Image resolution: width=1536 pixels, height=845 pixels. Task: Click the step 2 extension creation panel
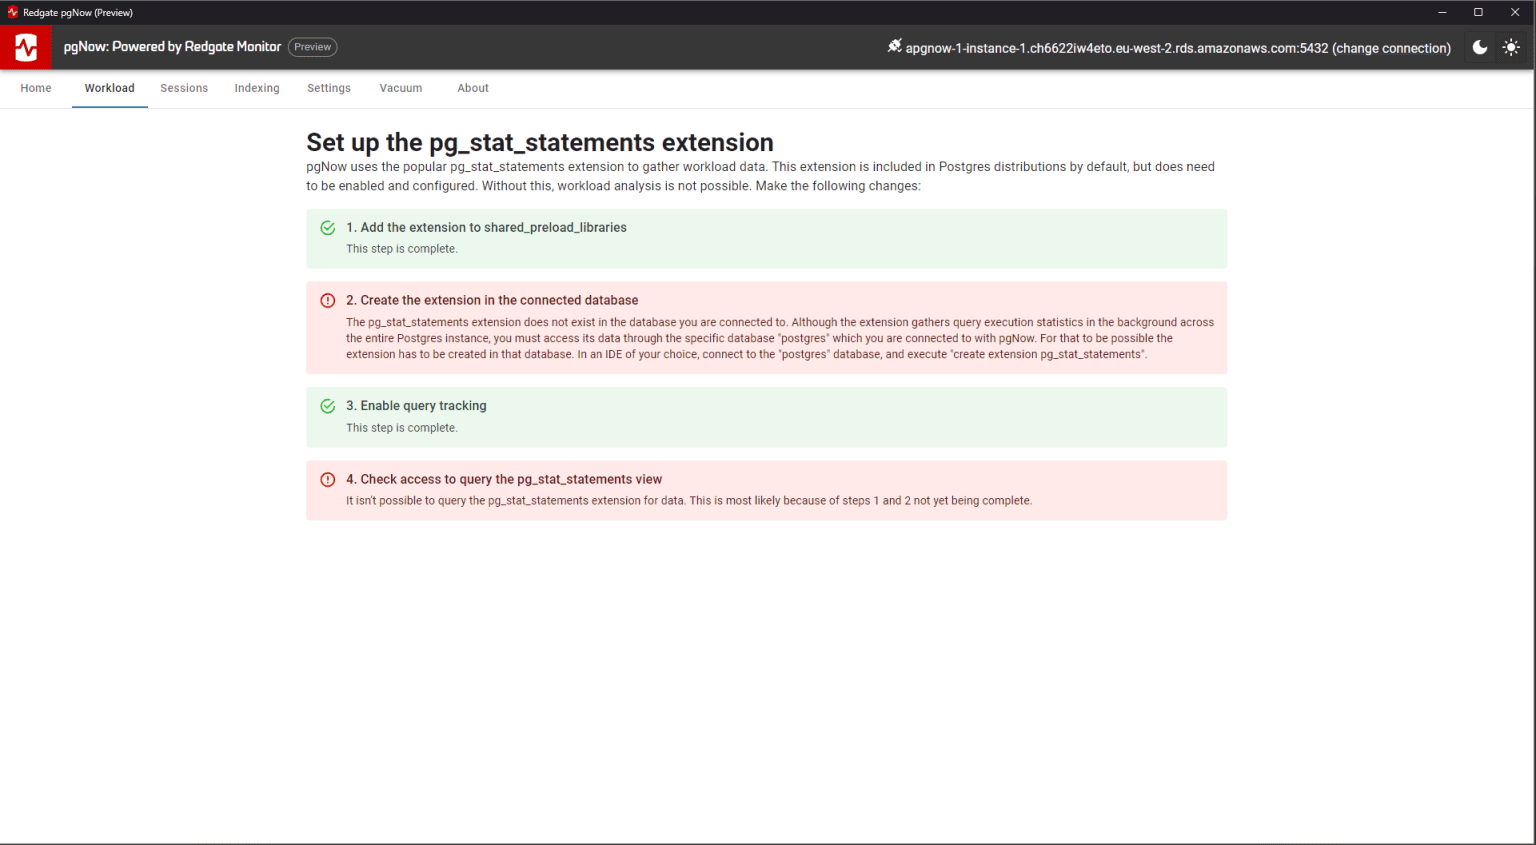click(x=767, y=328)
